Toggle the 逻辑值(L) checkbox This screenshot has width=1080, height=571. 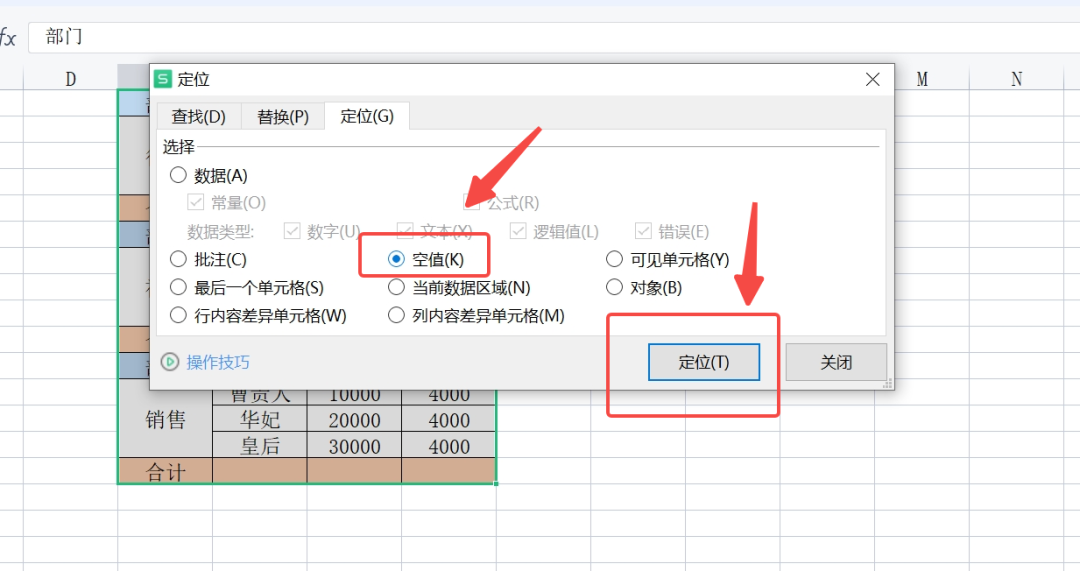coord(518,231)
